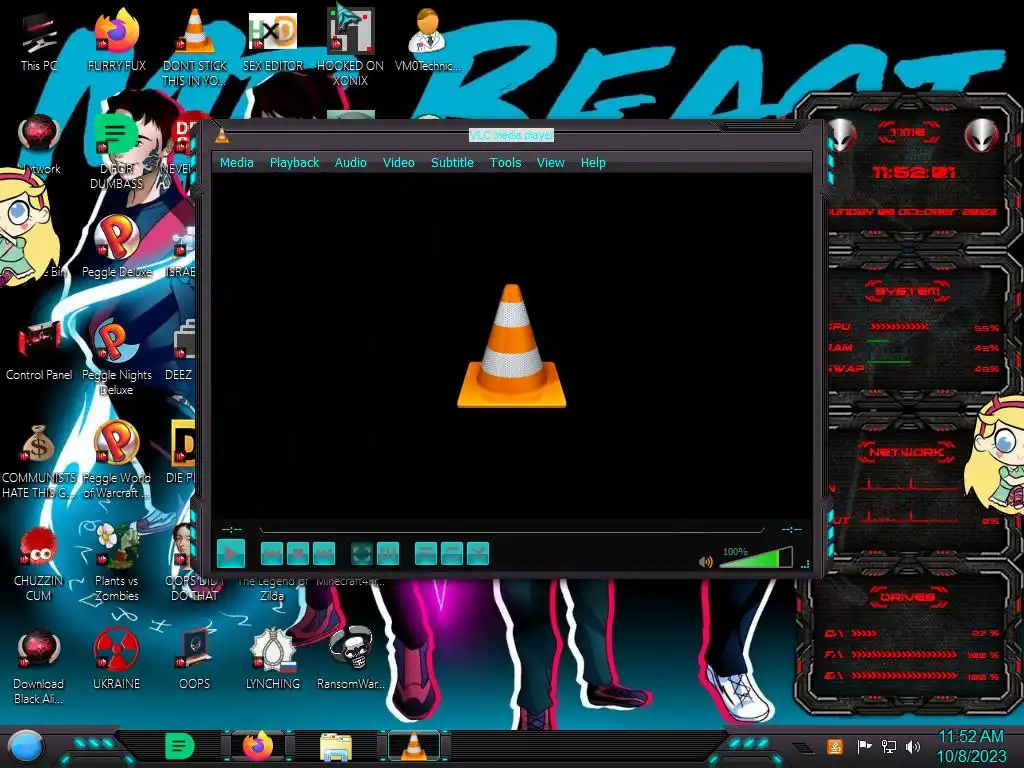Mute audio using VLC speaker icon
The height and width of the screenshot is (768, 1024).
click(705, 562)
